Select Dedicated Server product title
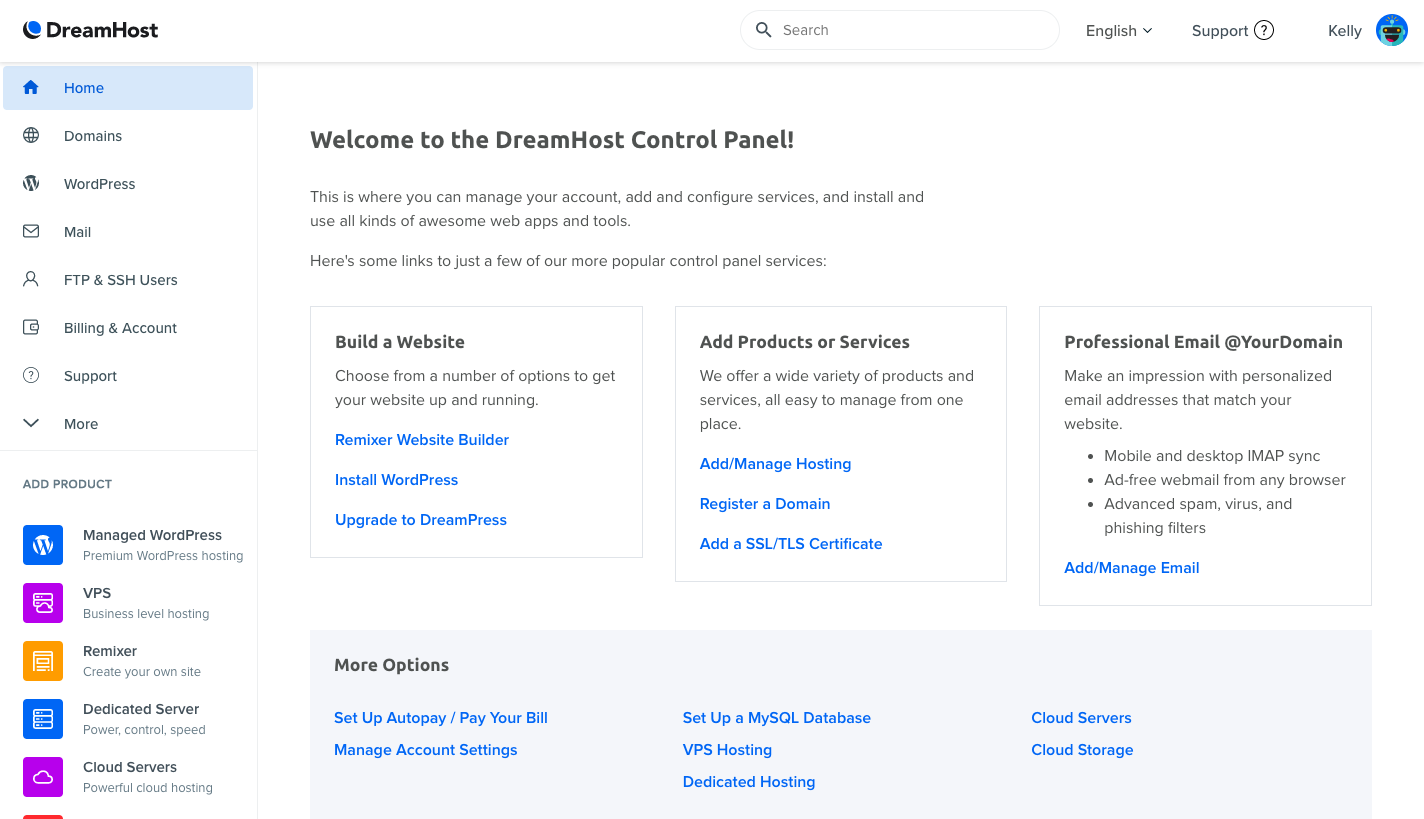The height and width of the screenshot is (819, 1424). [x=141, y=709]
